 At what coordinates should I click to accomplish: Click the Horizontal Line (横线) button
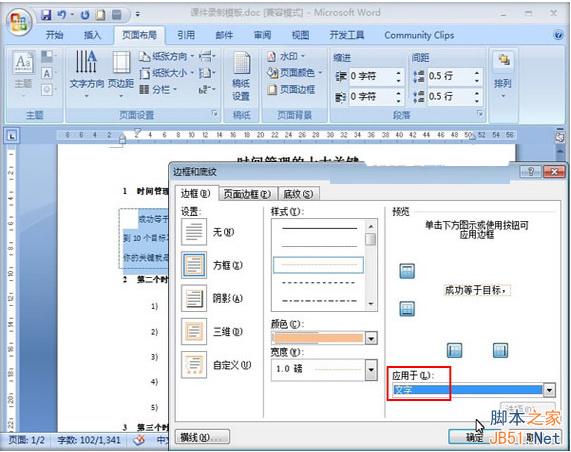click(202, 437)
